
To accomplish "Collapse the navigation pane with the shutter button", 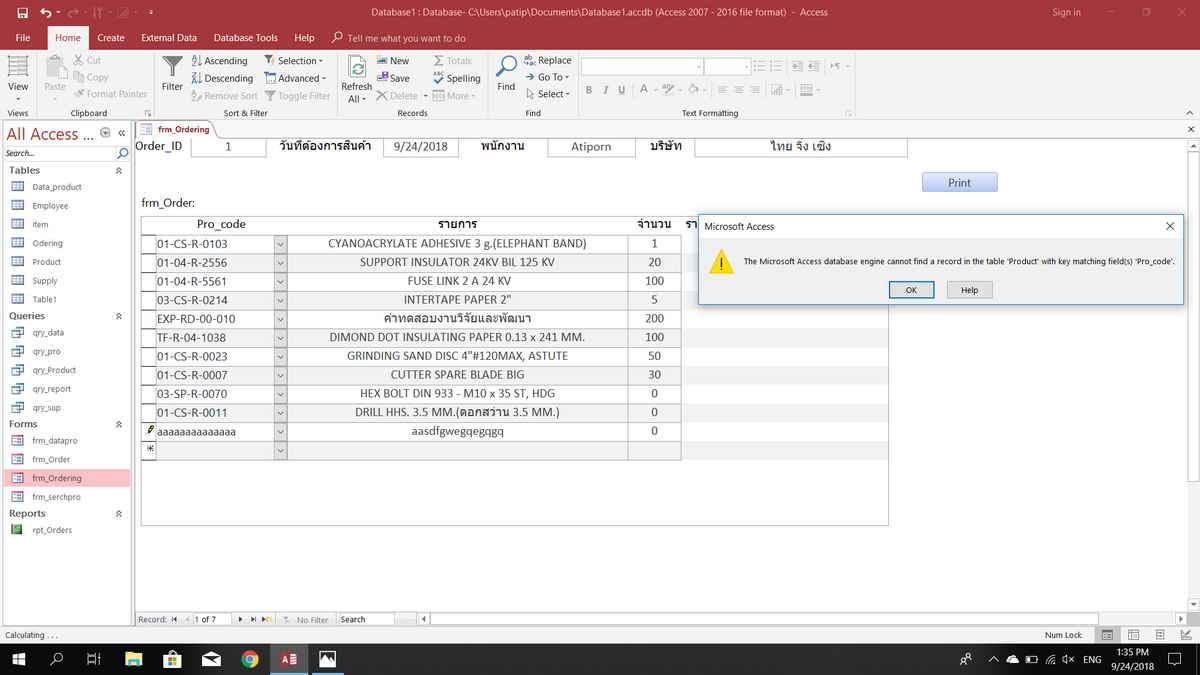I will click(122, 133).
